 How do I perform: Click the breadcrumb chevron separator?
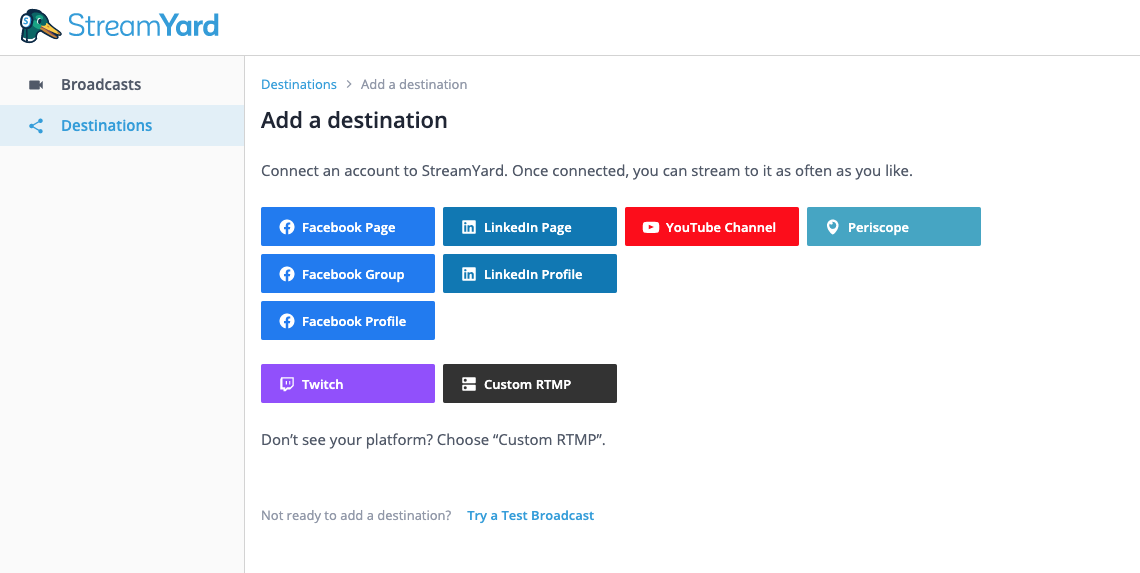349,85
